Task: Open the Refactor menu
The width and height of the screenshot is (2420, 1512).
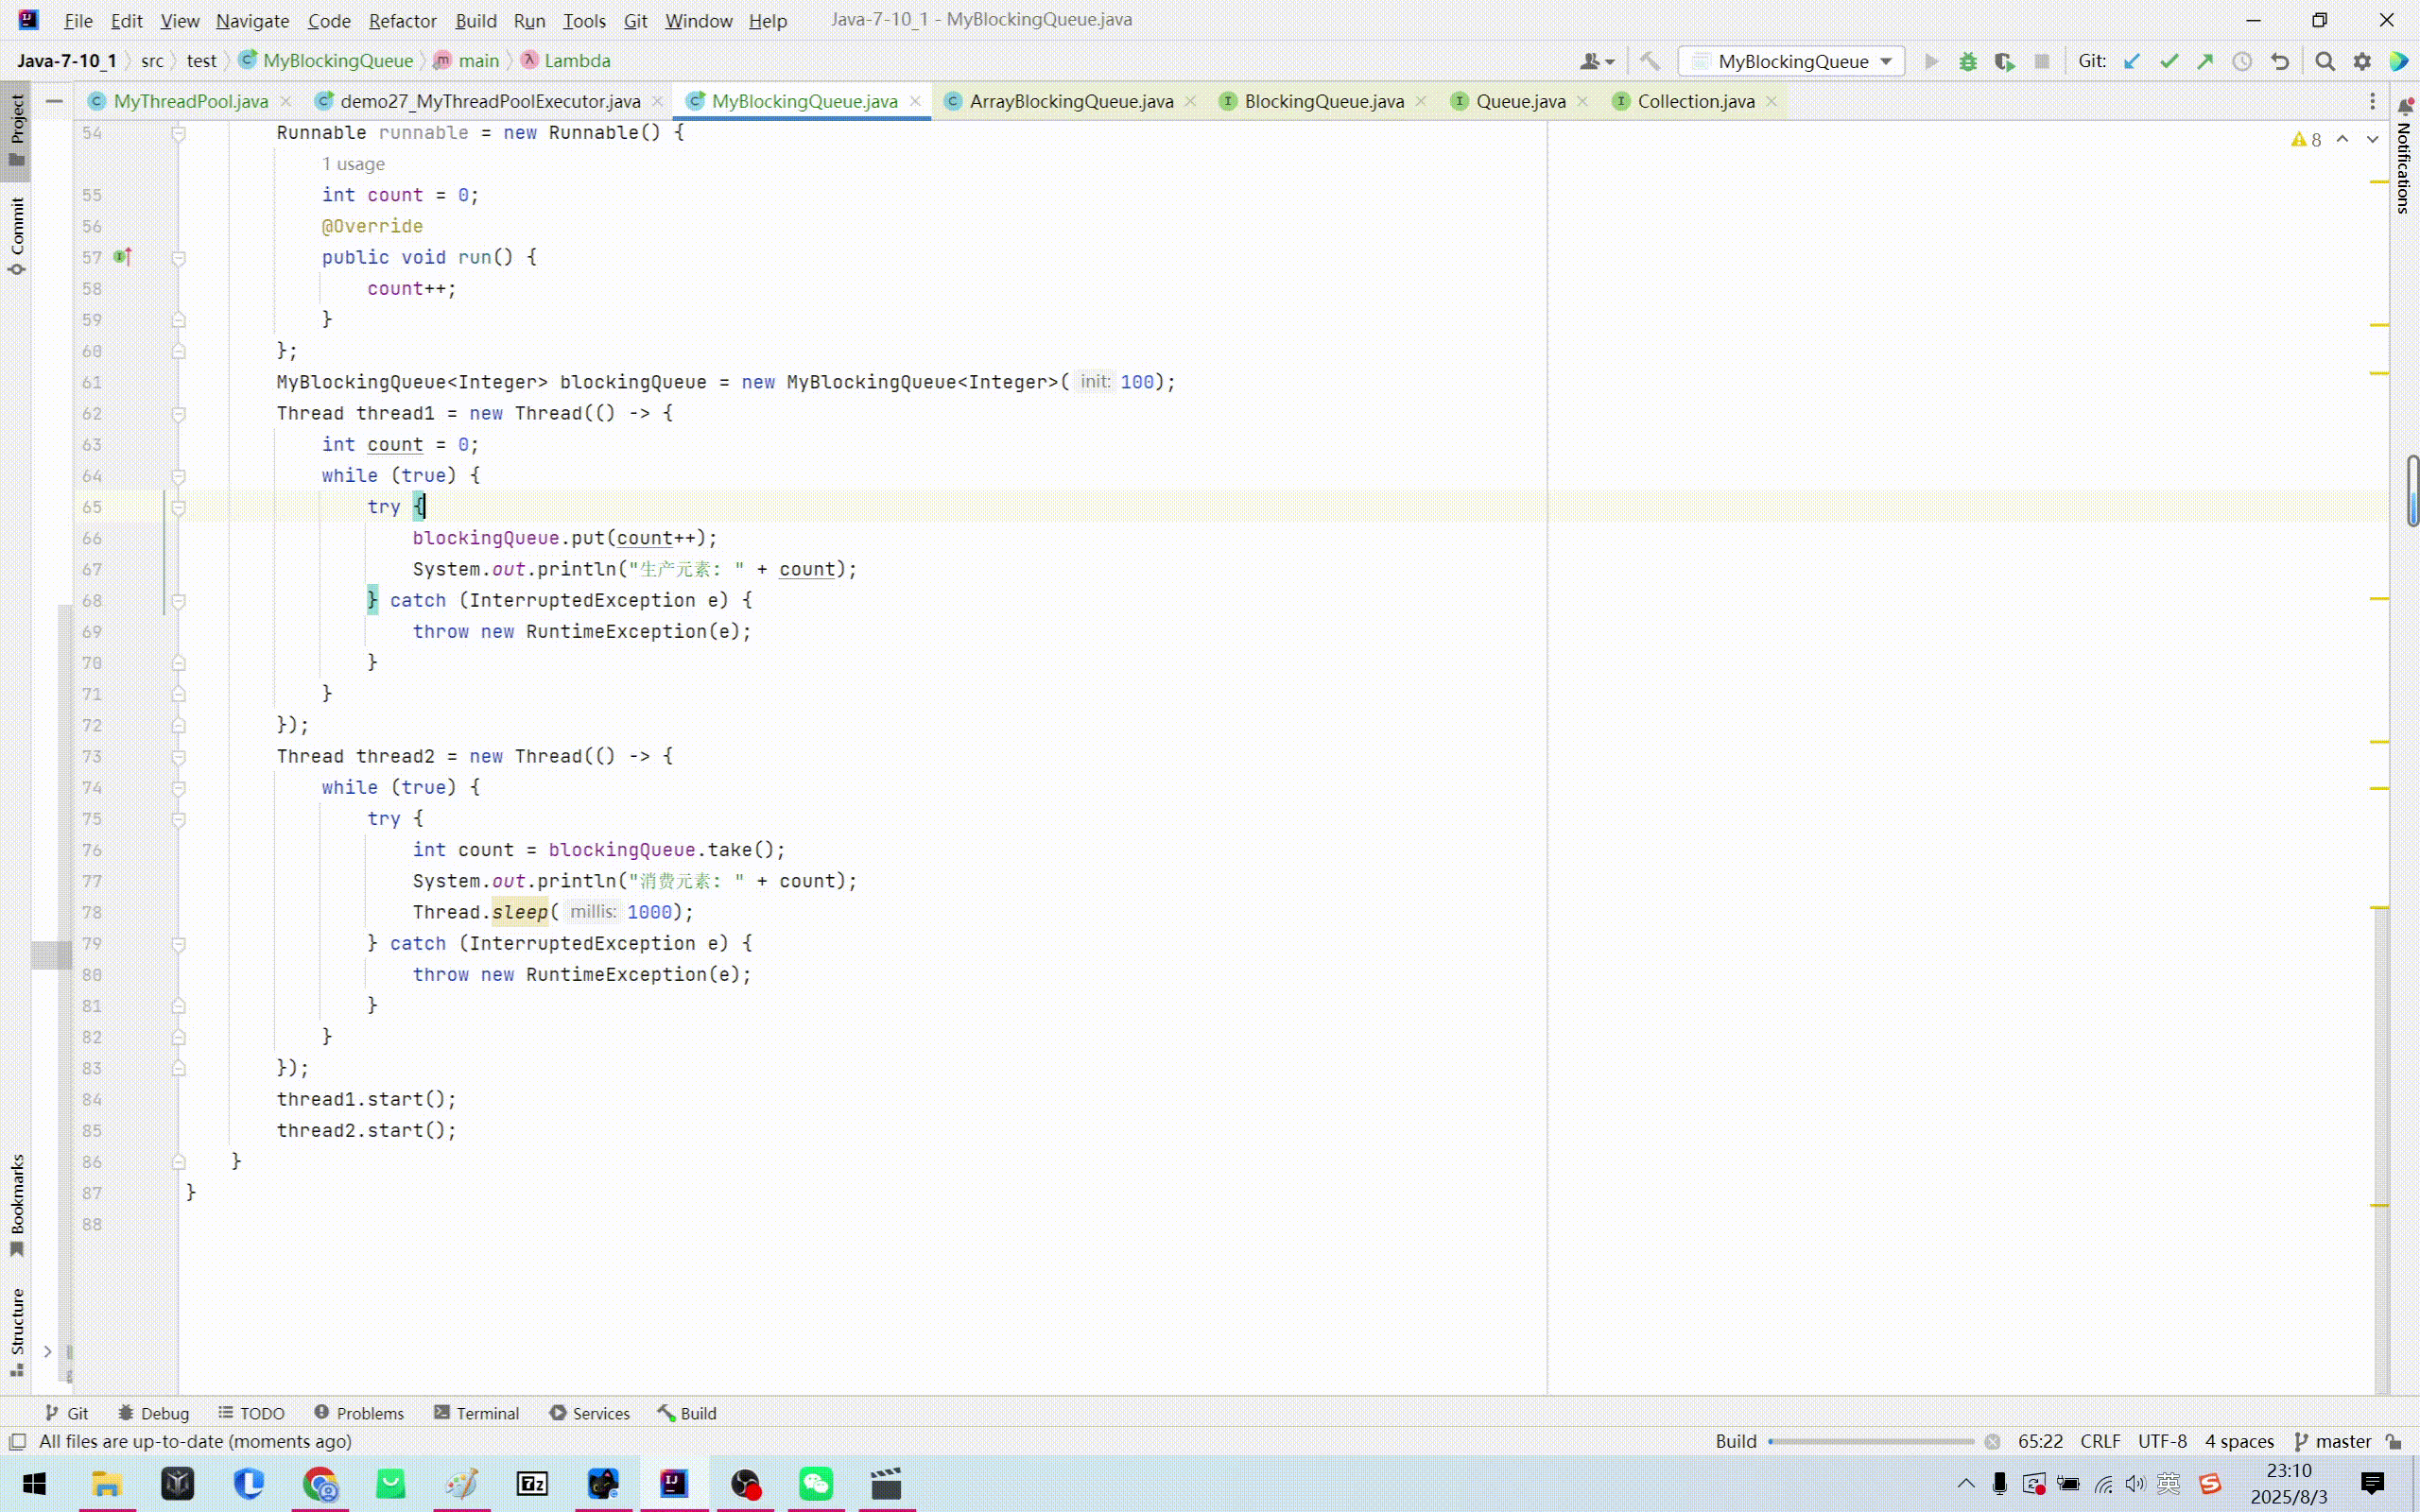Action: 402,20
